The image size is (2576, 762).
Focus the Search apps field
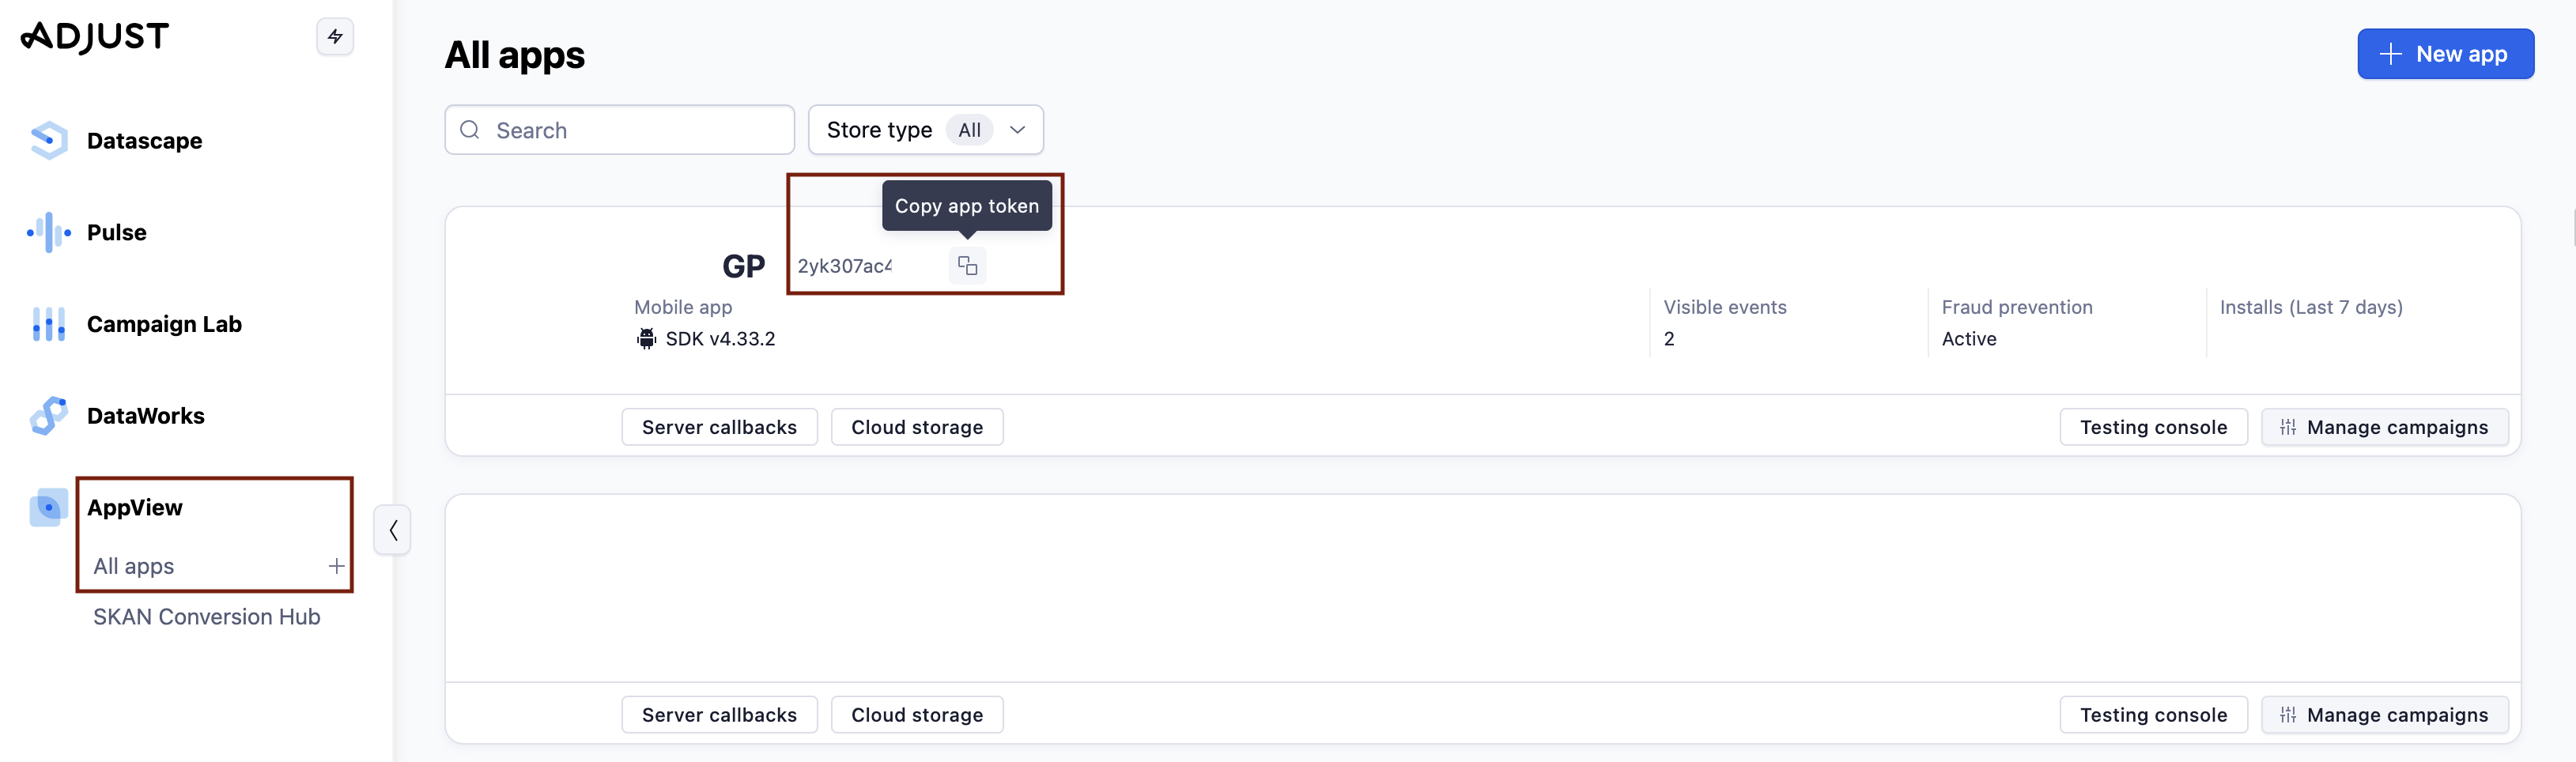(630, 130)
